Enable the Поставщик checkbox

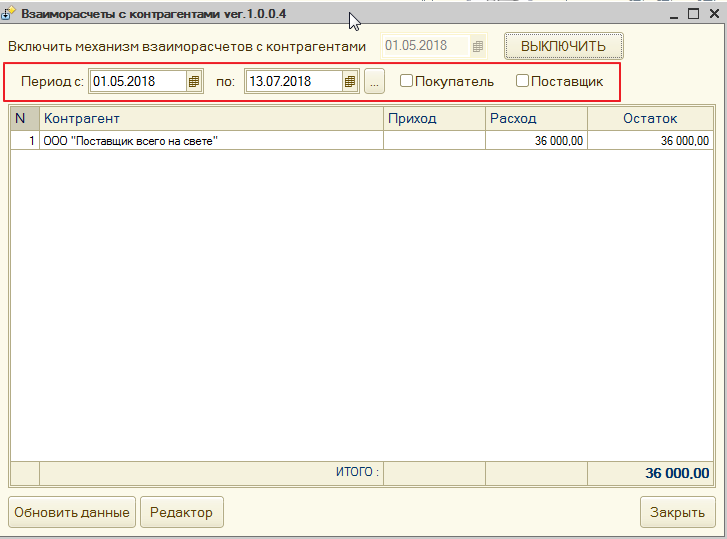pos(522,81)
